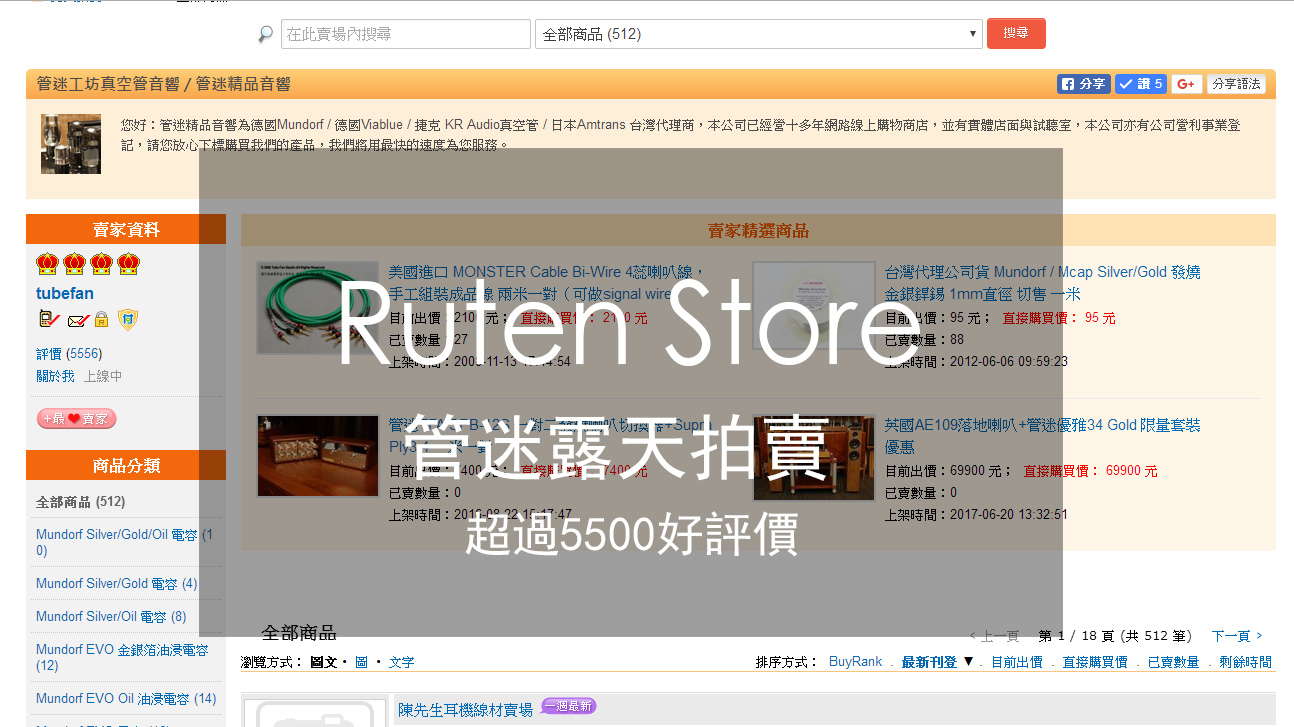Open category Mundorf EVO 金銀箔油浸電容 (12)
This screenshot has width=1294, height=727.
pyautogui.click(x=122, y=657)
